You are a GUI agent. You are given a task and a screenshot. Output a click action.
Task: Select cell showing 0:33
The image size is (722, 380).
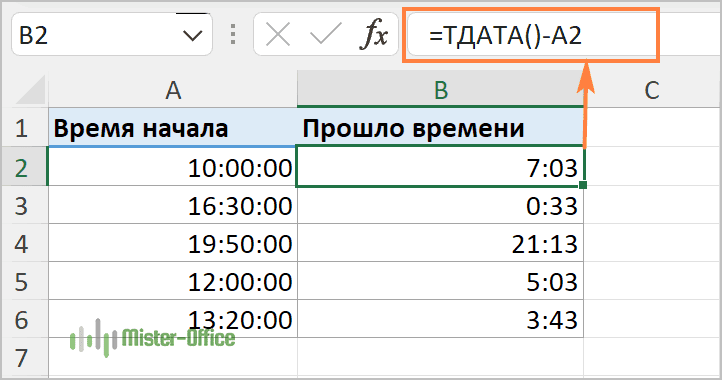pyautogui.click(x=440, y=205)
